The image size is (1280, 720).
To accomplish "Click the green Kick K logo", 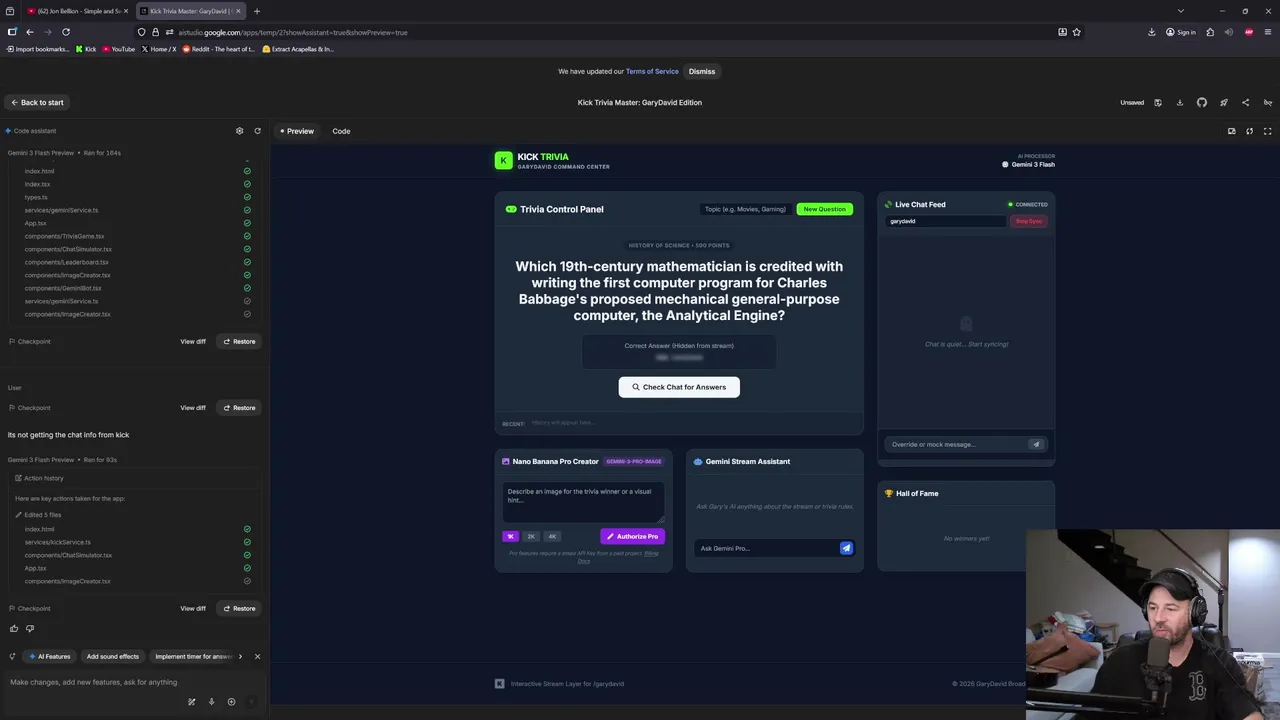I will point(503,160).
